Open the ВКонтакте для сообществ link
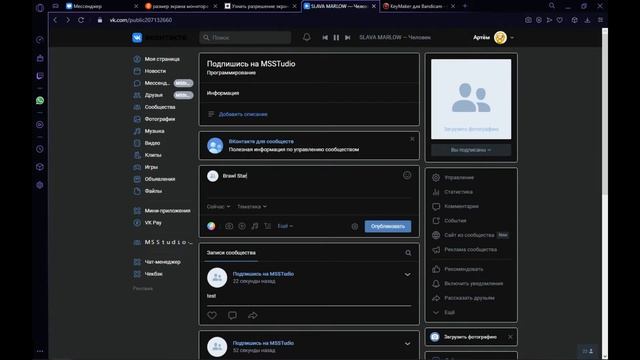Image resolution: width=640 pixels, height=360 pixels. pyautogui.click(x=261, y=141)
